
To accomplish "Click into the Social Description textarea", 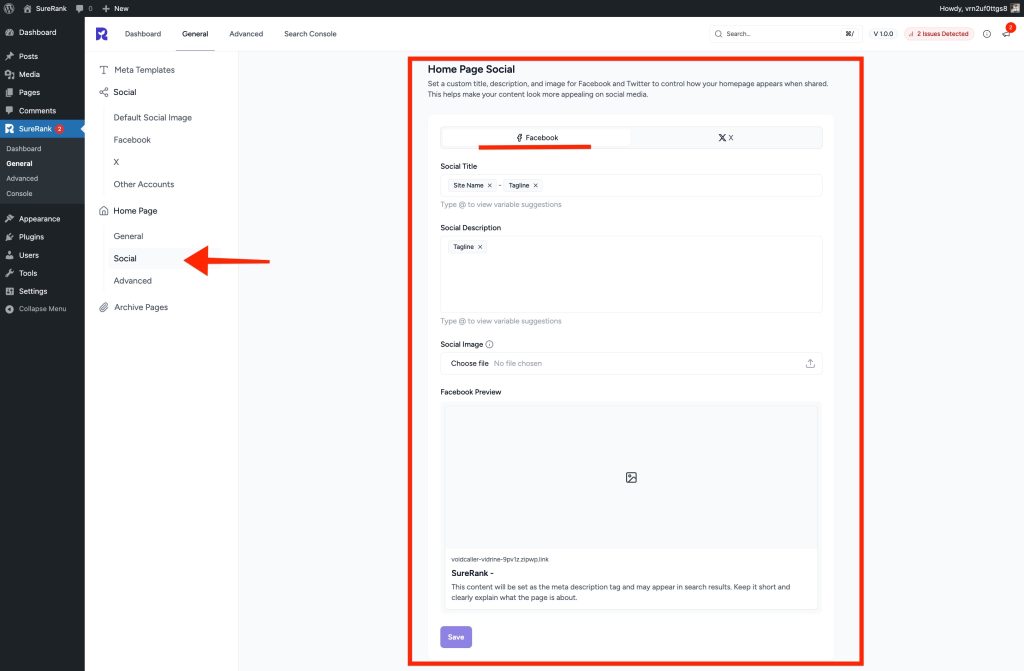I will coord(631,274).
